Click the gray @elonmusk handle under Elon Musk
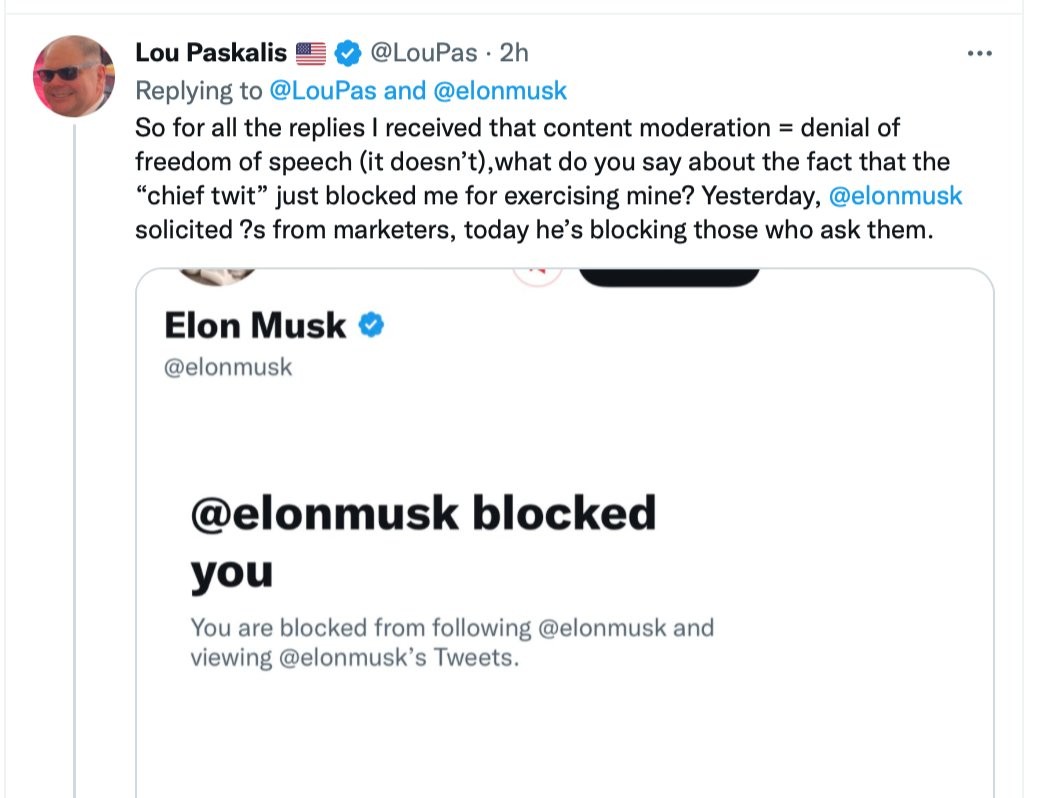The image size is (1048, 798). point(228,367)
